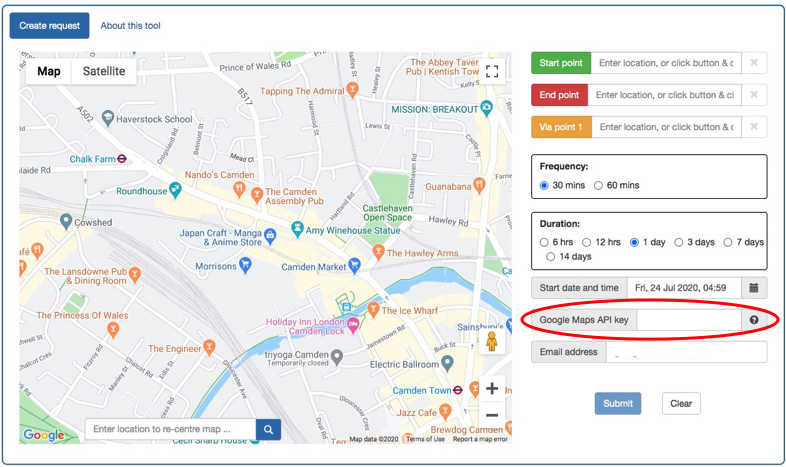Open the About this tool tab
This screenshot has height=467, width=786.
[130, 25]
